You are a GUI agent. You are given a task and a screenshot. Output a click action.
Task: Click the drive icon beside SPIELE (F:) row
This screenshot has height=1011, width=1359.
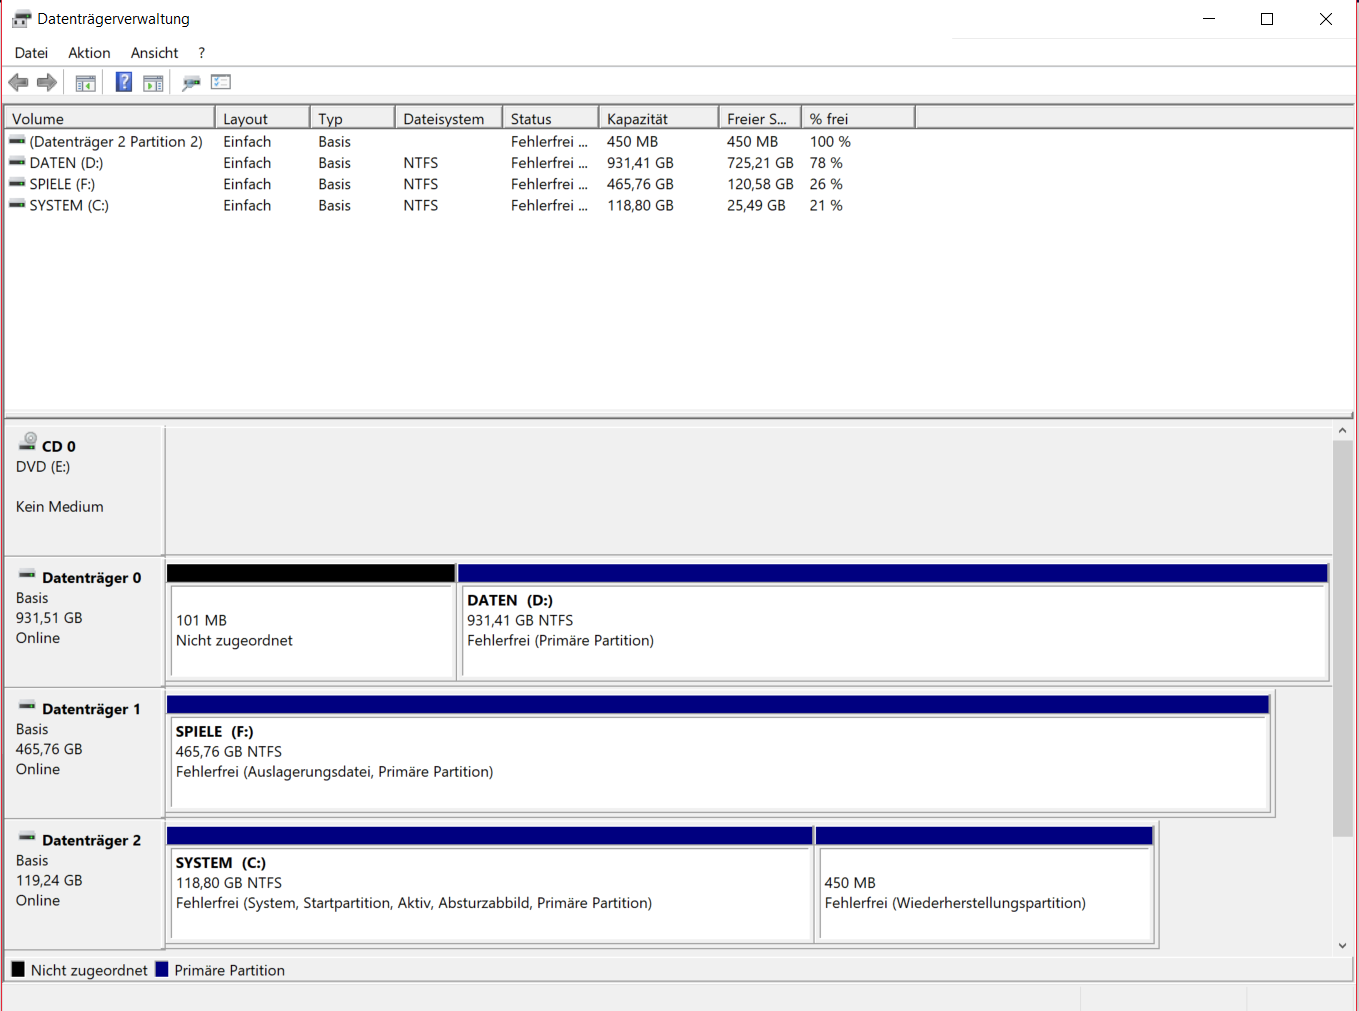(x=17, y=183)
